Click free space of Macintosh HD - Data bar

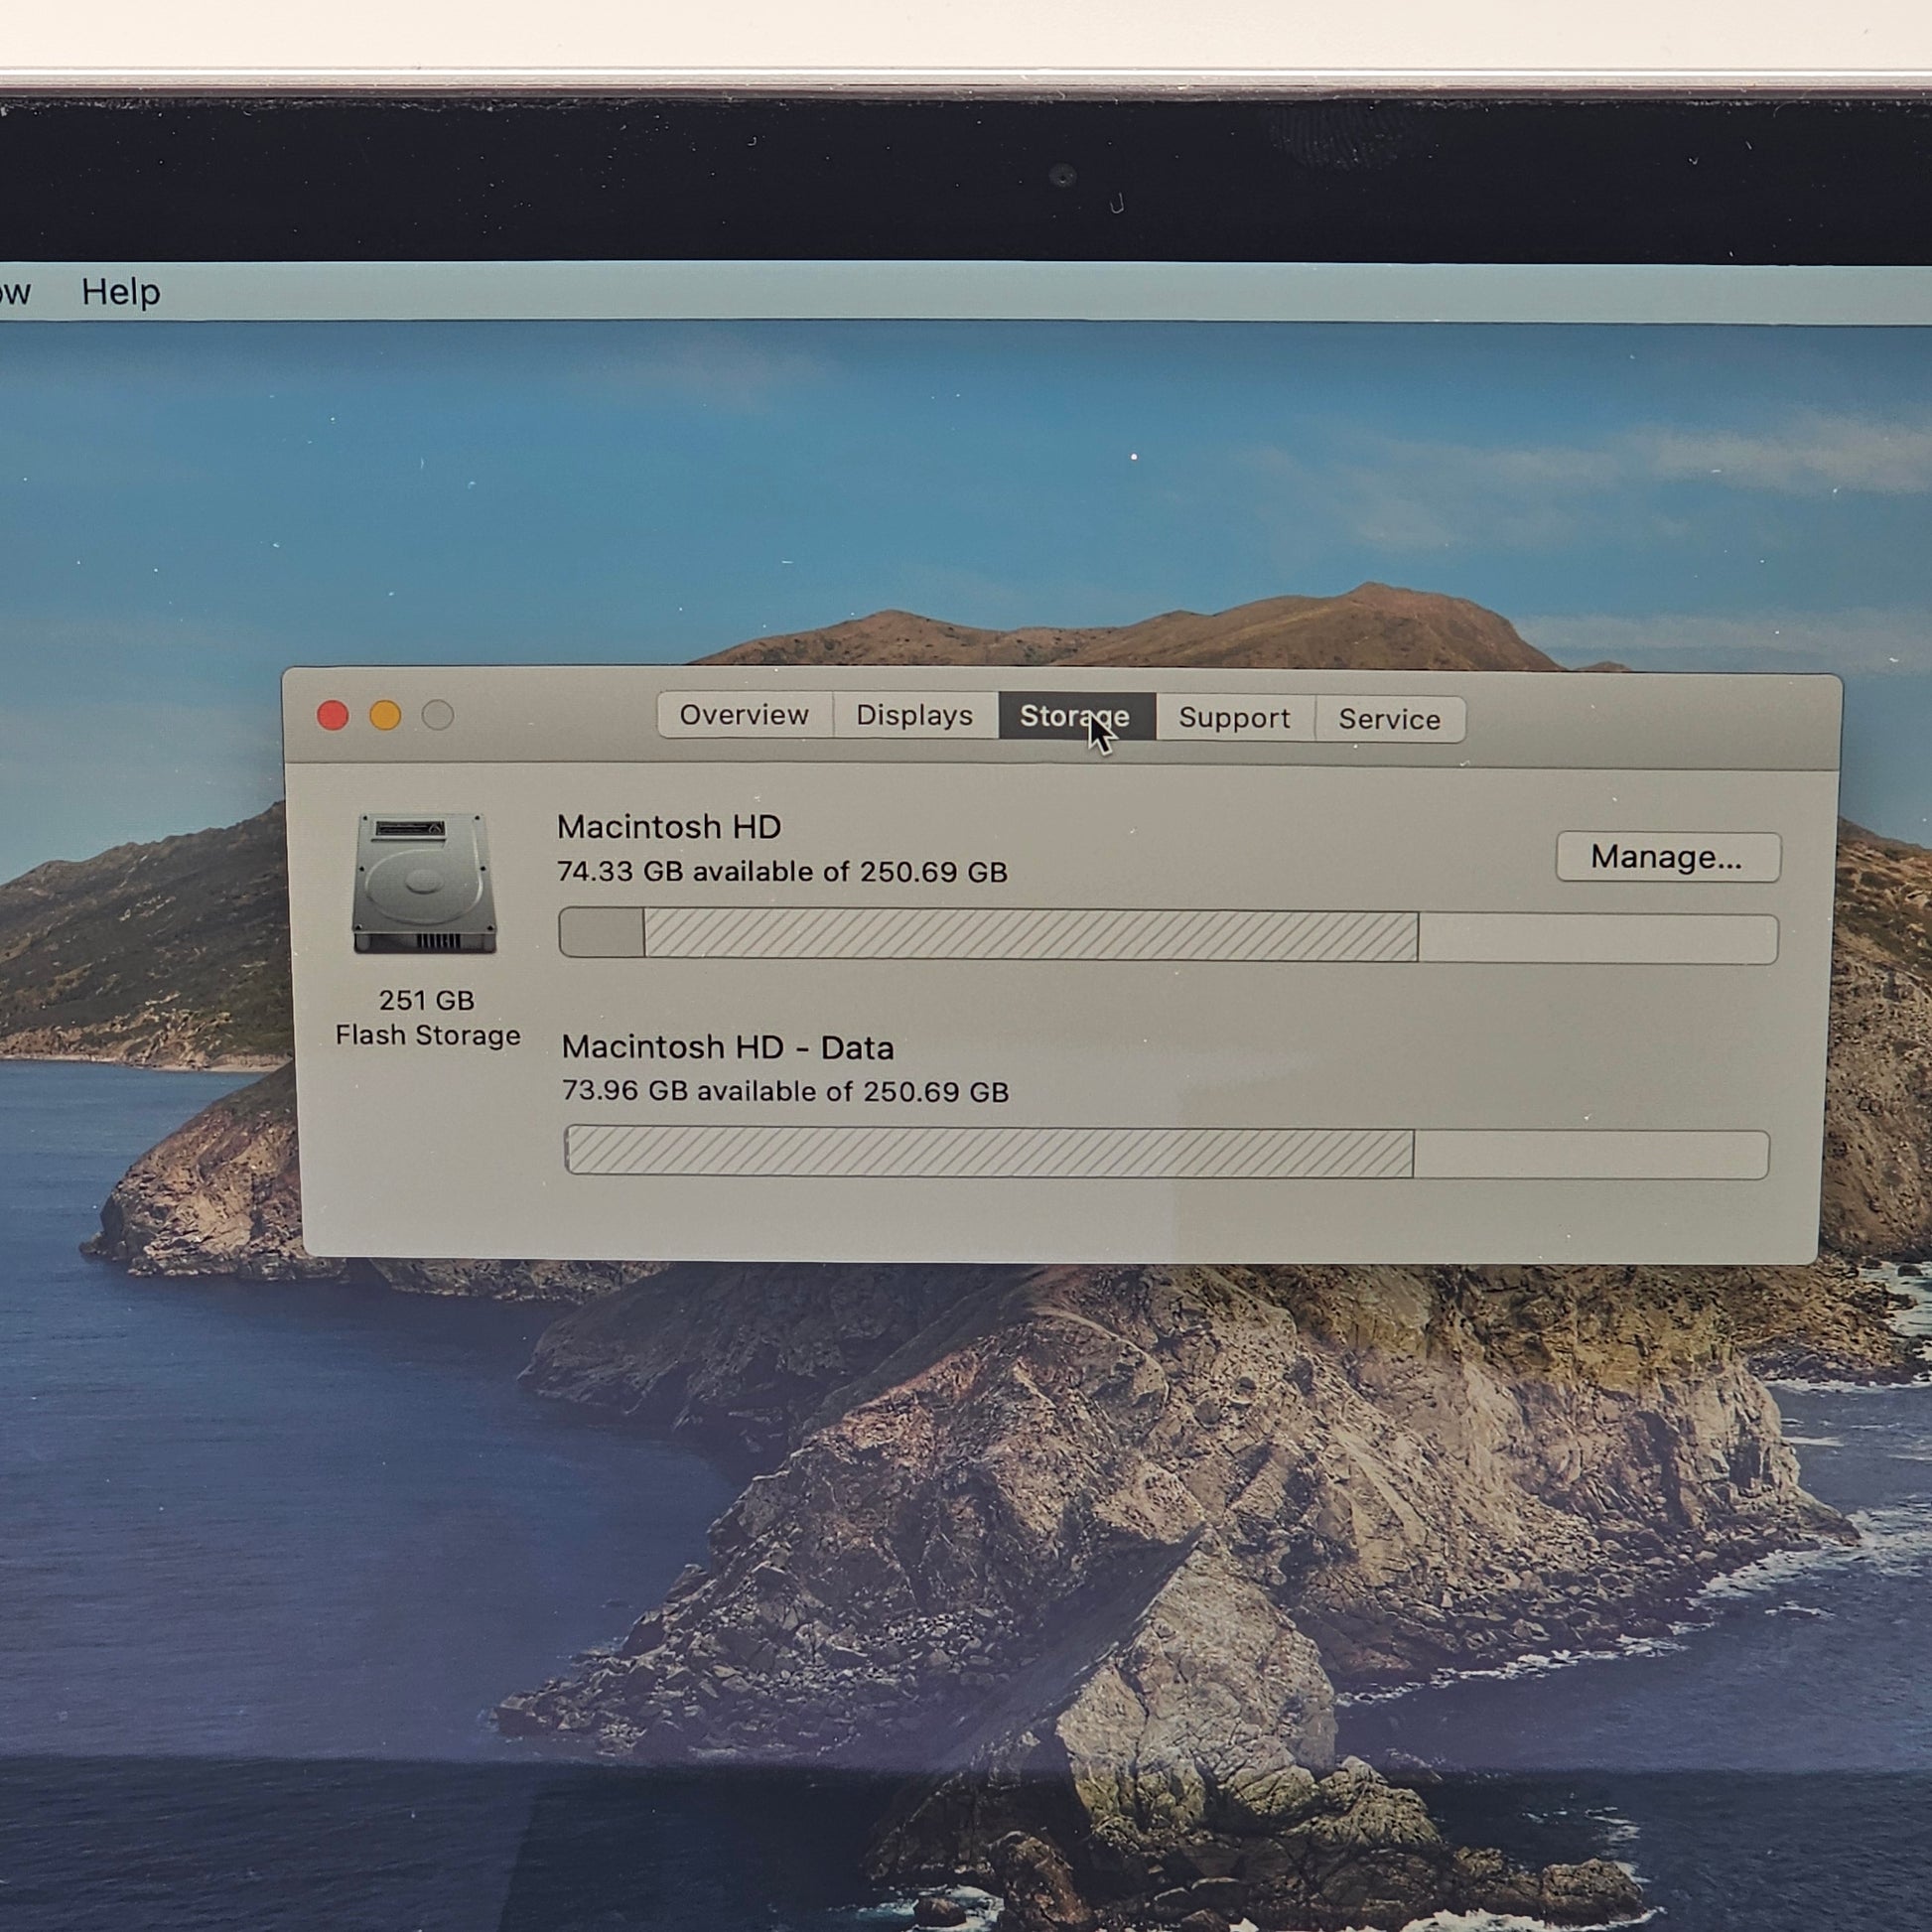(x=1590, y=1155)
